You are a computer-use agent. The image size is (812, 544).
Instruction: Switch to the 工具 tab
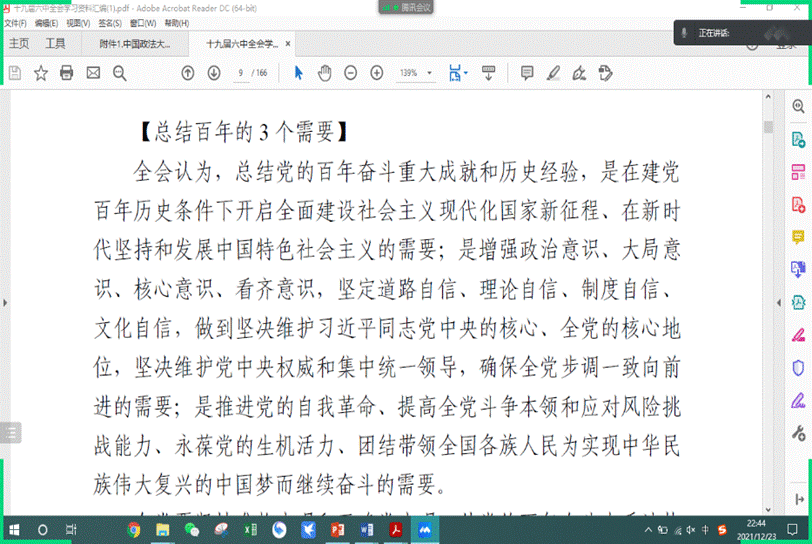55,44
